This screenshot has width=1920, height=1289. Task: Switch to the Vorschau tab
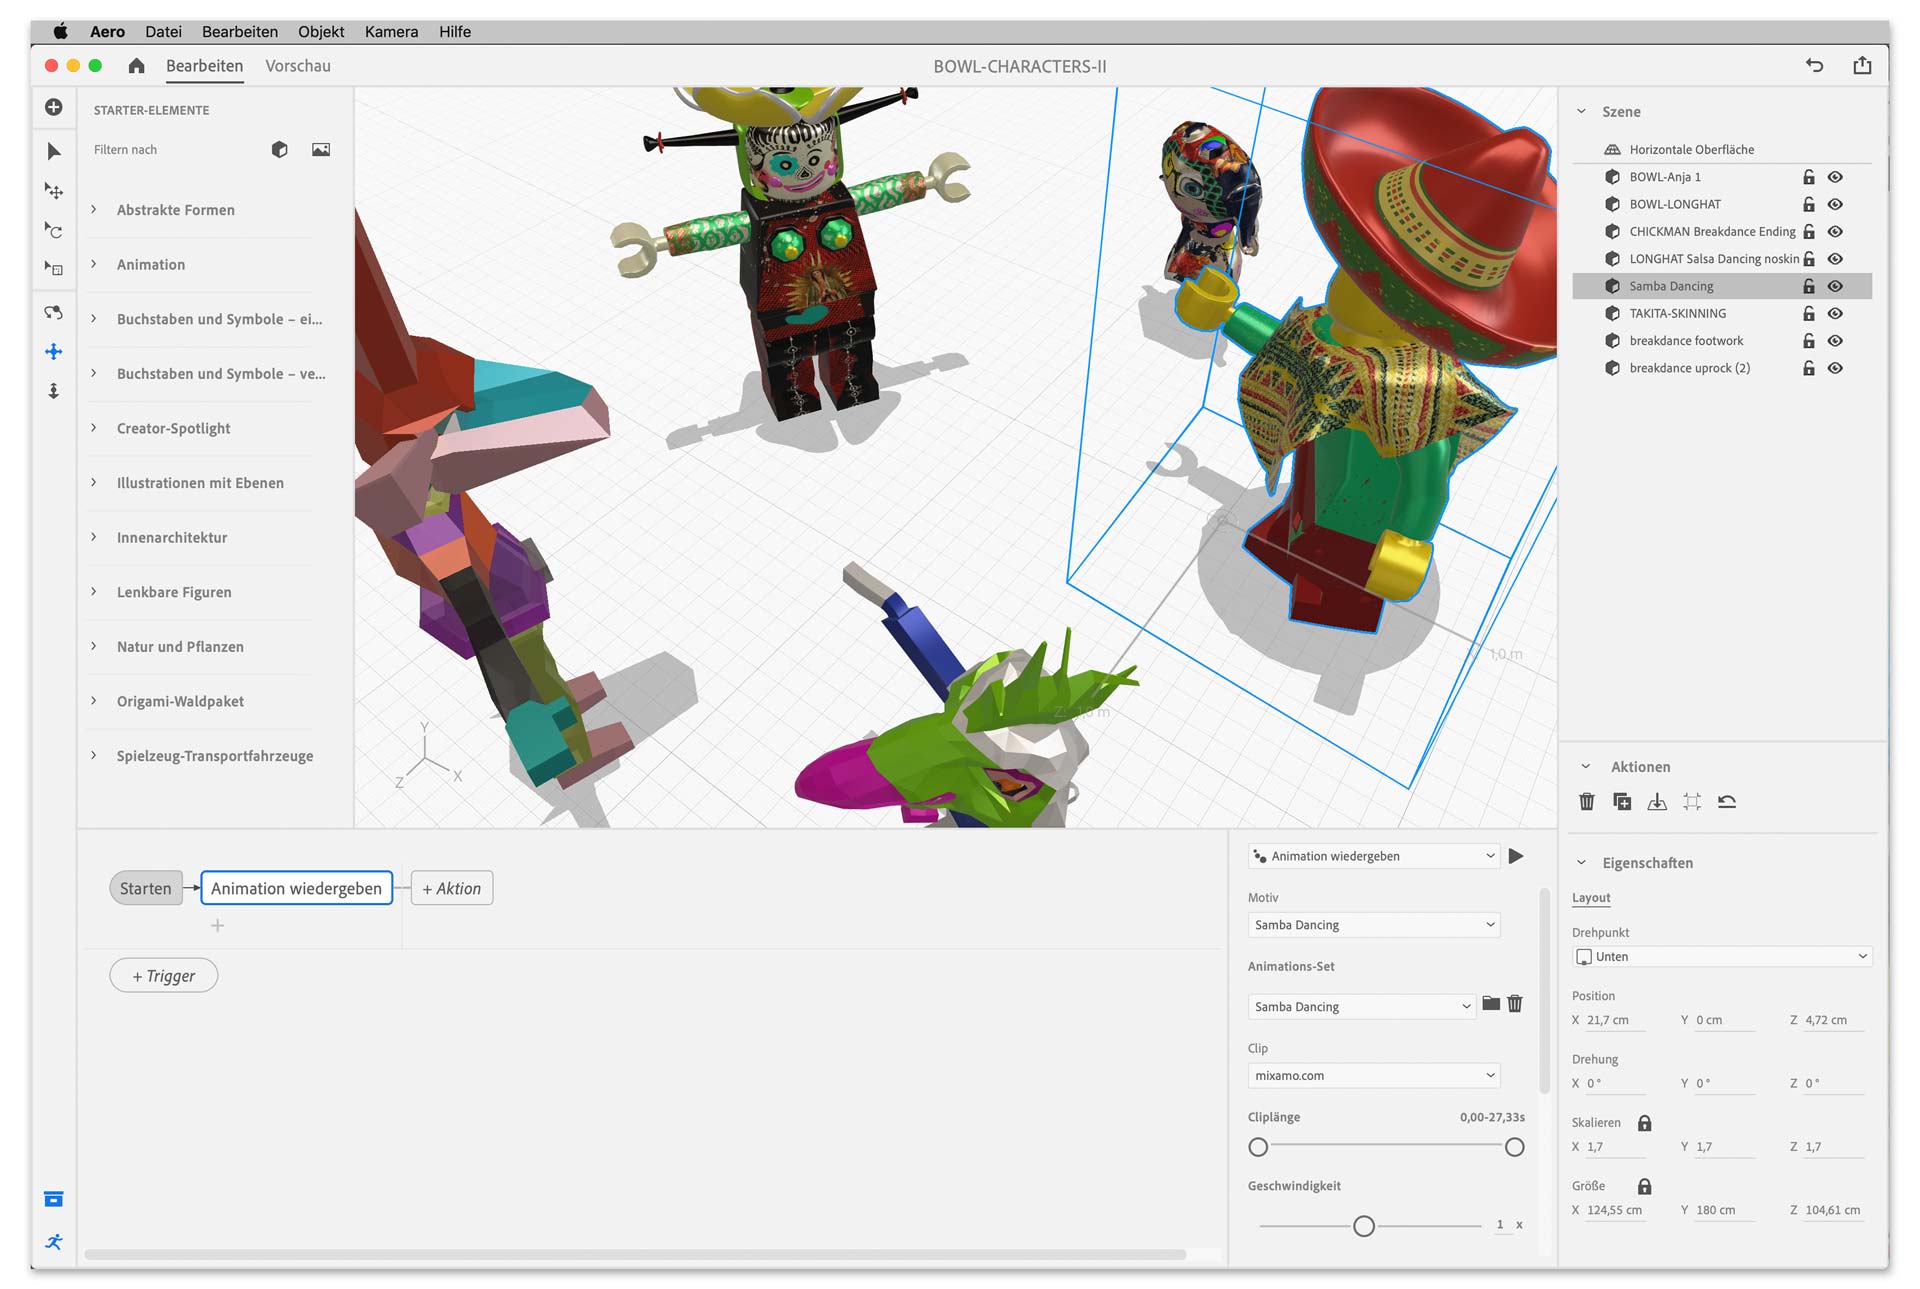[298, 66]
